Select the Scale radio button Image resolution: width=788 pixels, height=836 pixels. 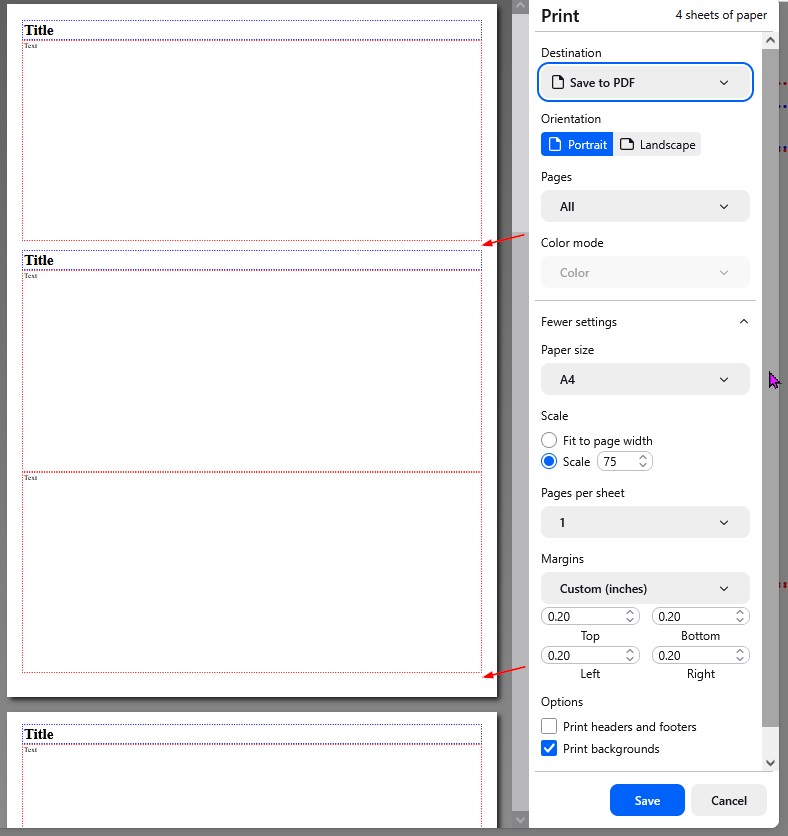point(549,461)
